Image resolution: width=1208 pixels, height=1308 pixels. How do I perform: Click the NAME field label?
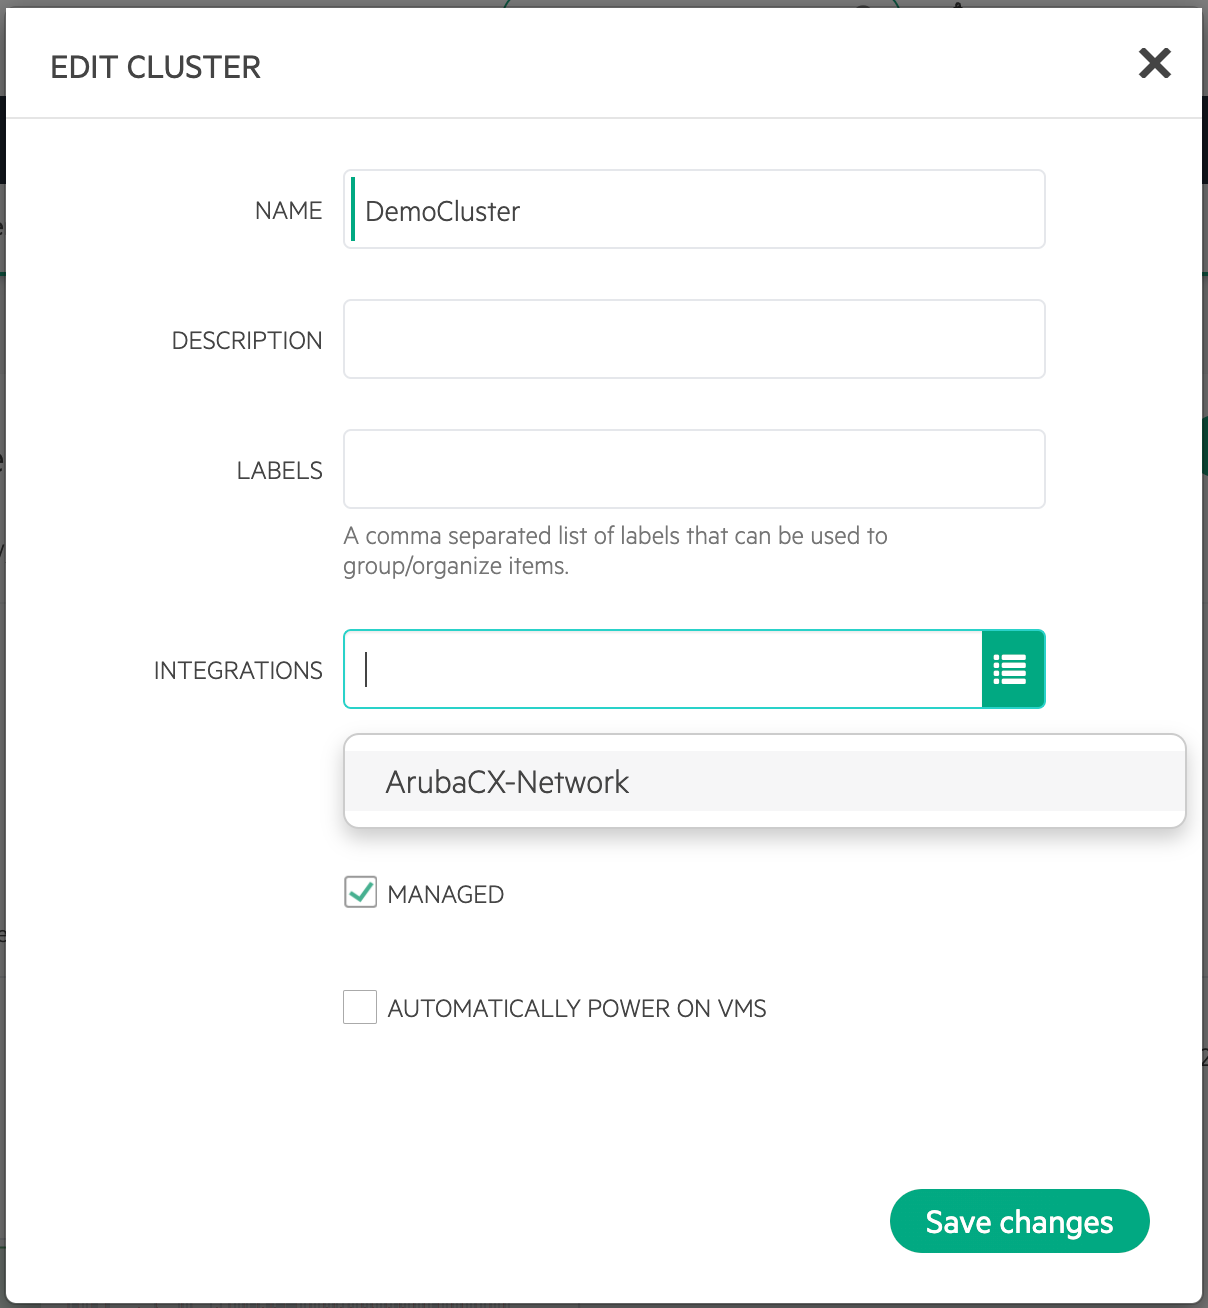pyautogui.click(x=288, y=210)
